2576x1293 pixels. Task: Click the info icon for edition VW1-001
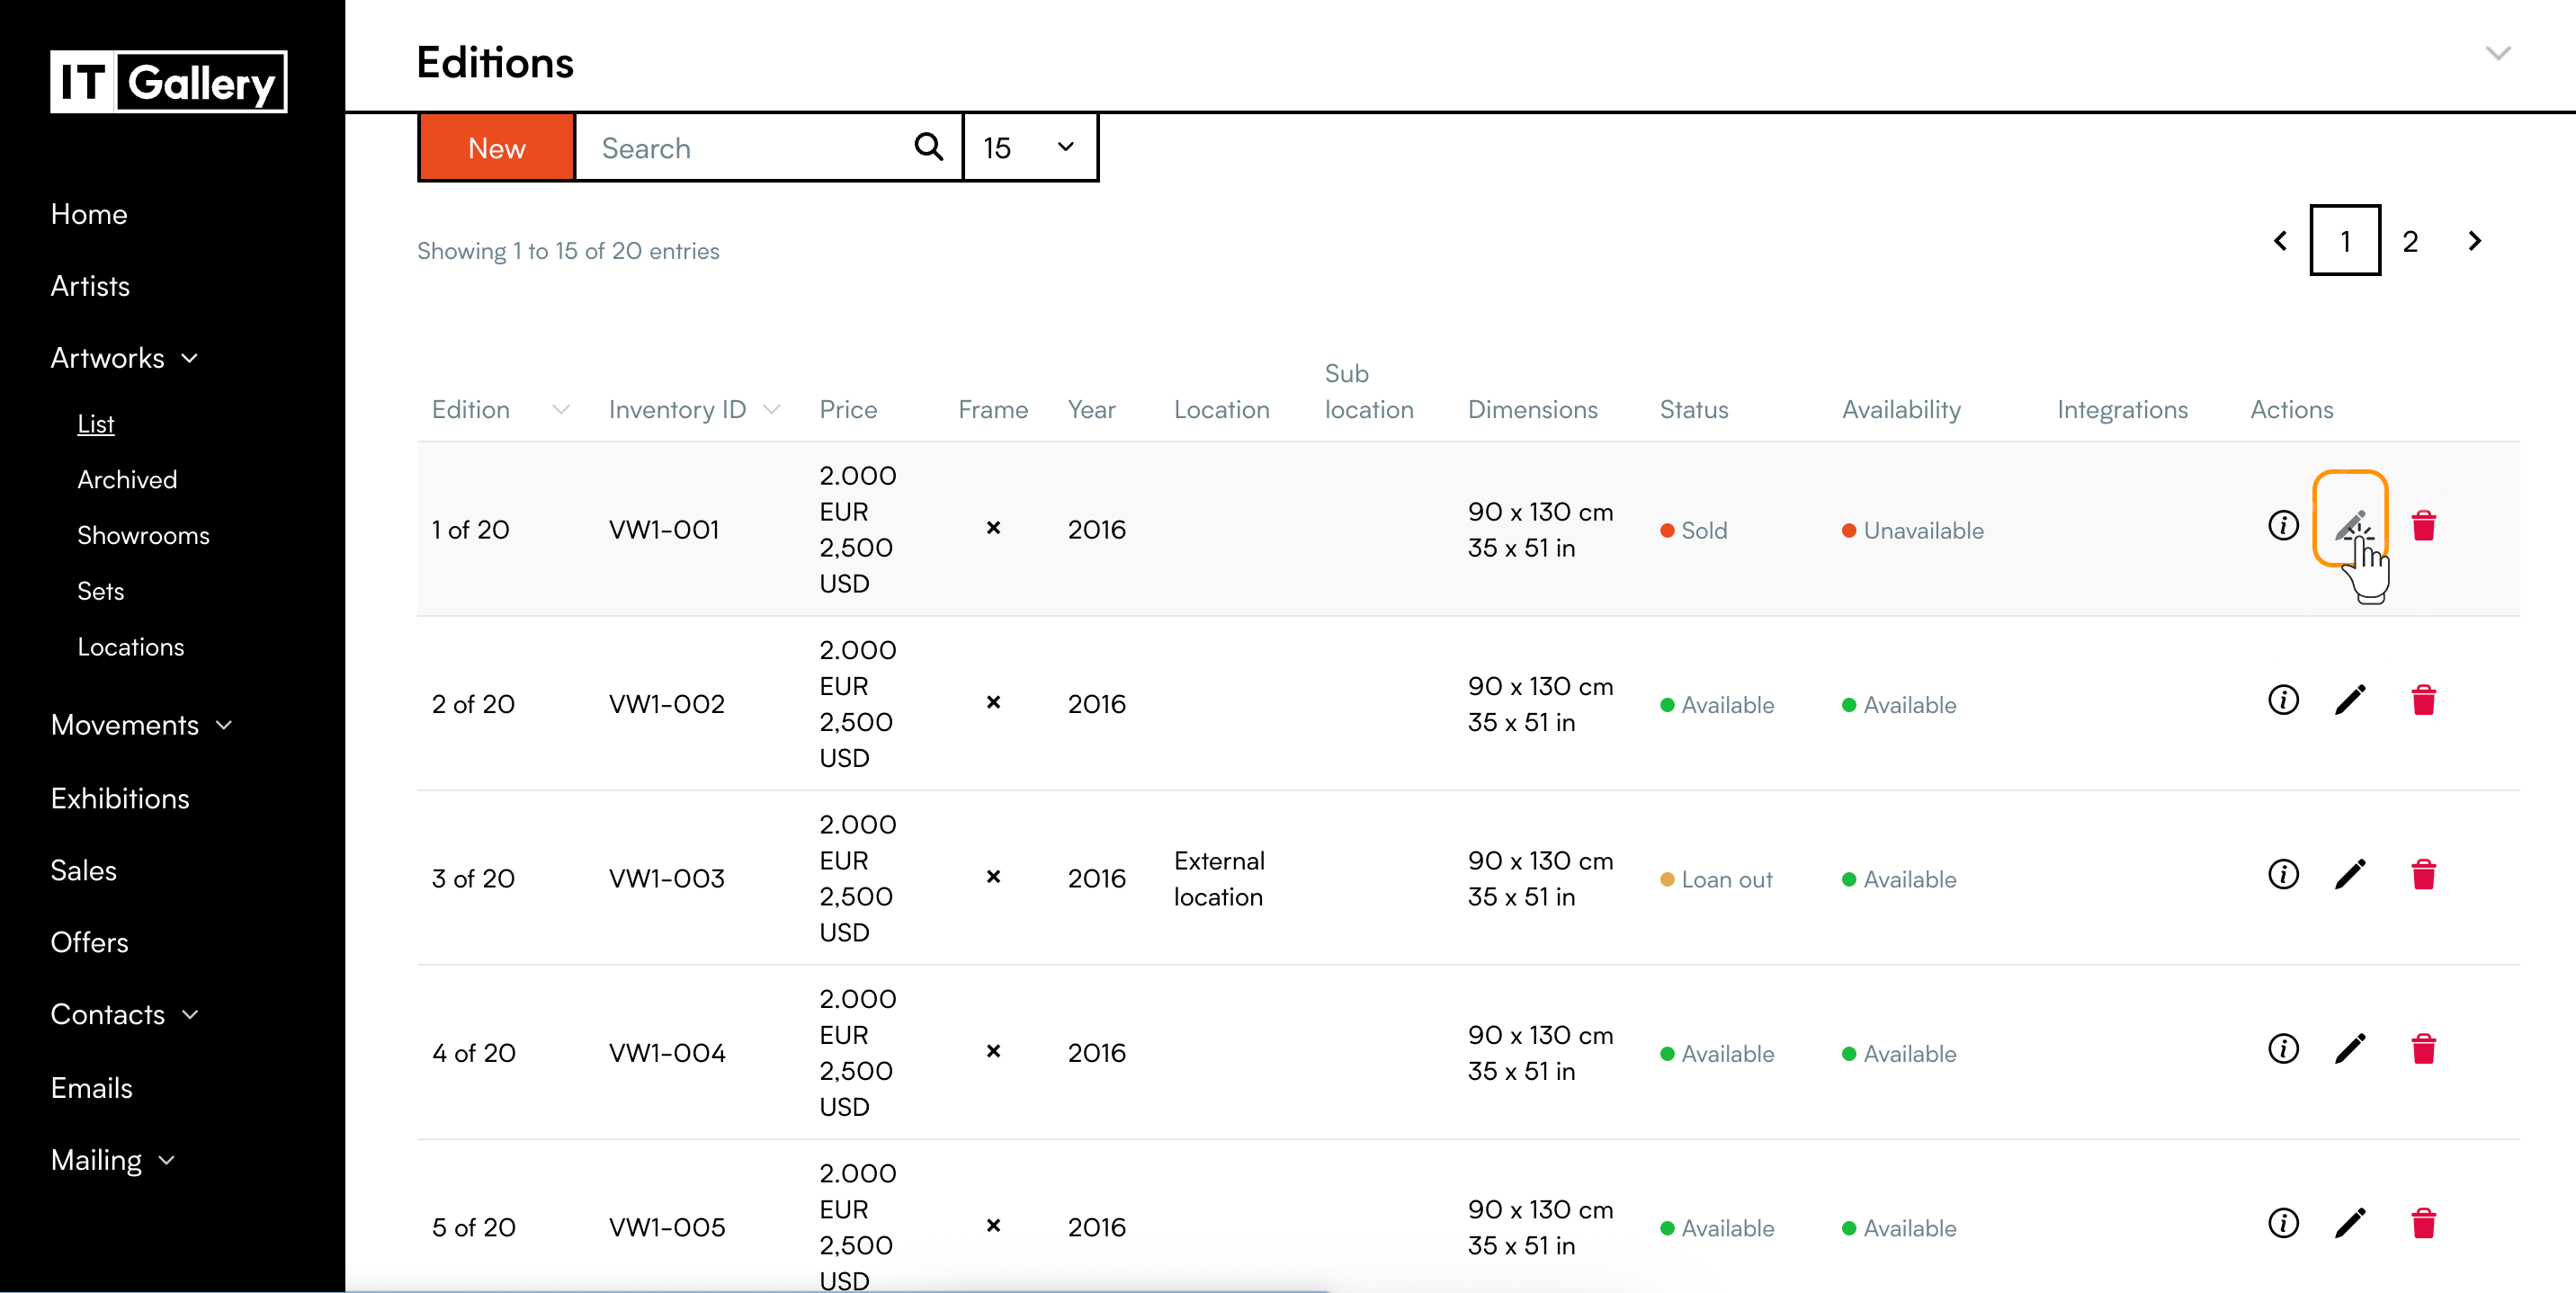pos(2283,525)
